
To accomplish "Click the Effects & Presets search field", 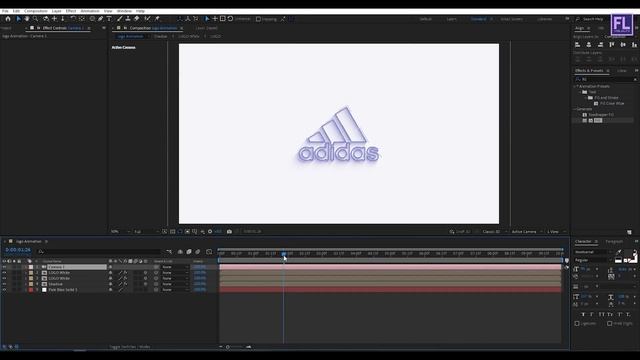I will [606, 79].
